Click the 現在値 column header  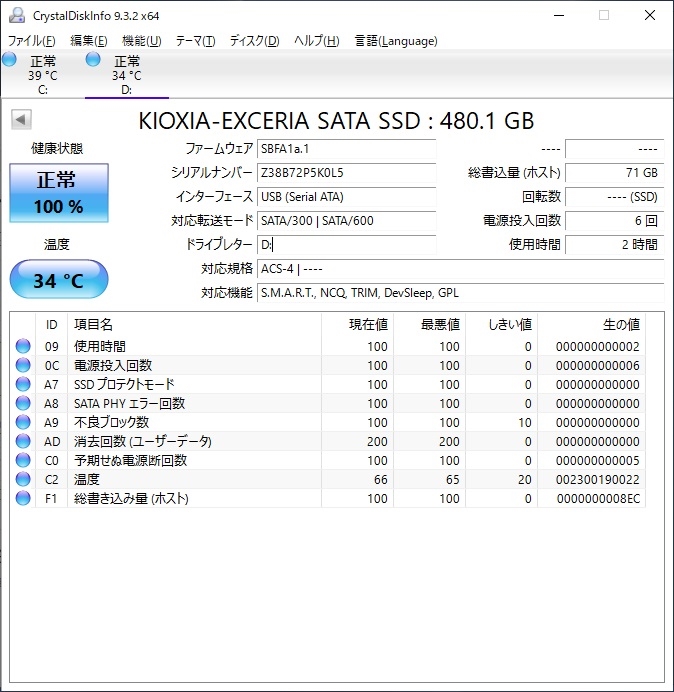(x=358, y=325)
